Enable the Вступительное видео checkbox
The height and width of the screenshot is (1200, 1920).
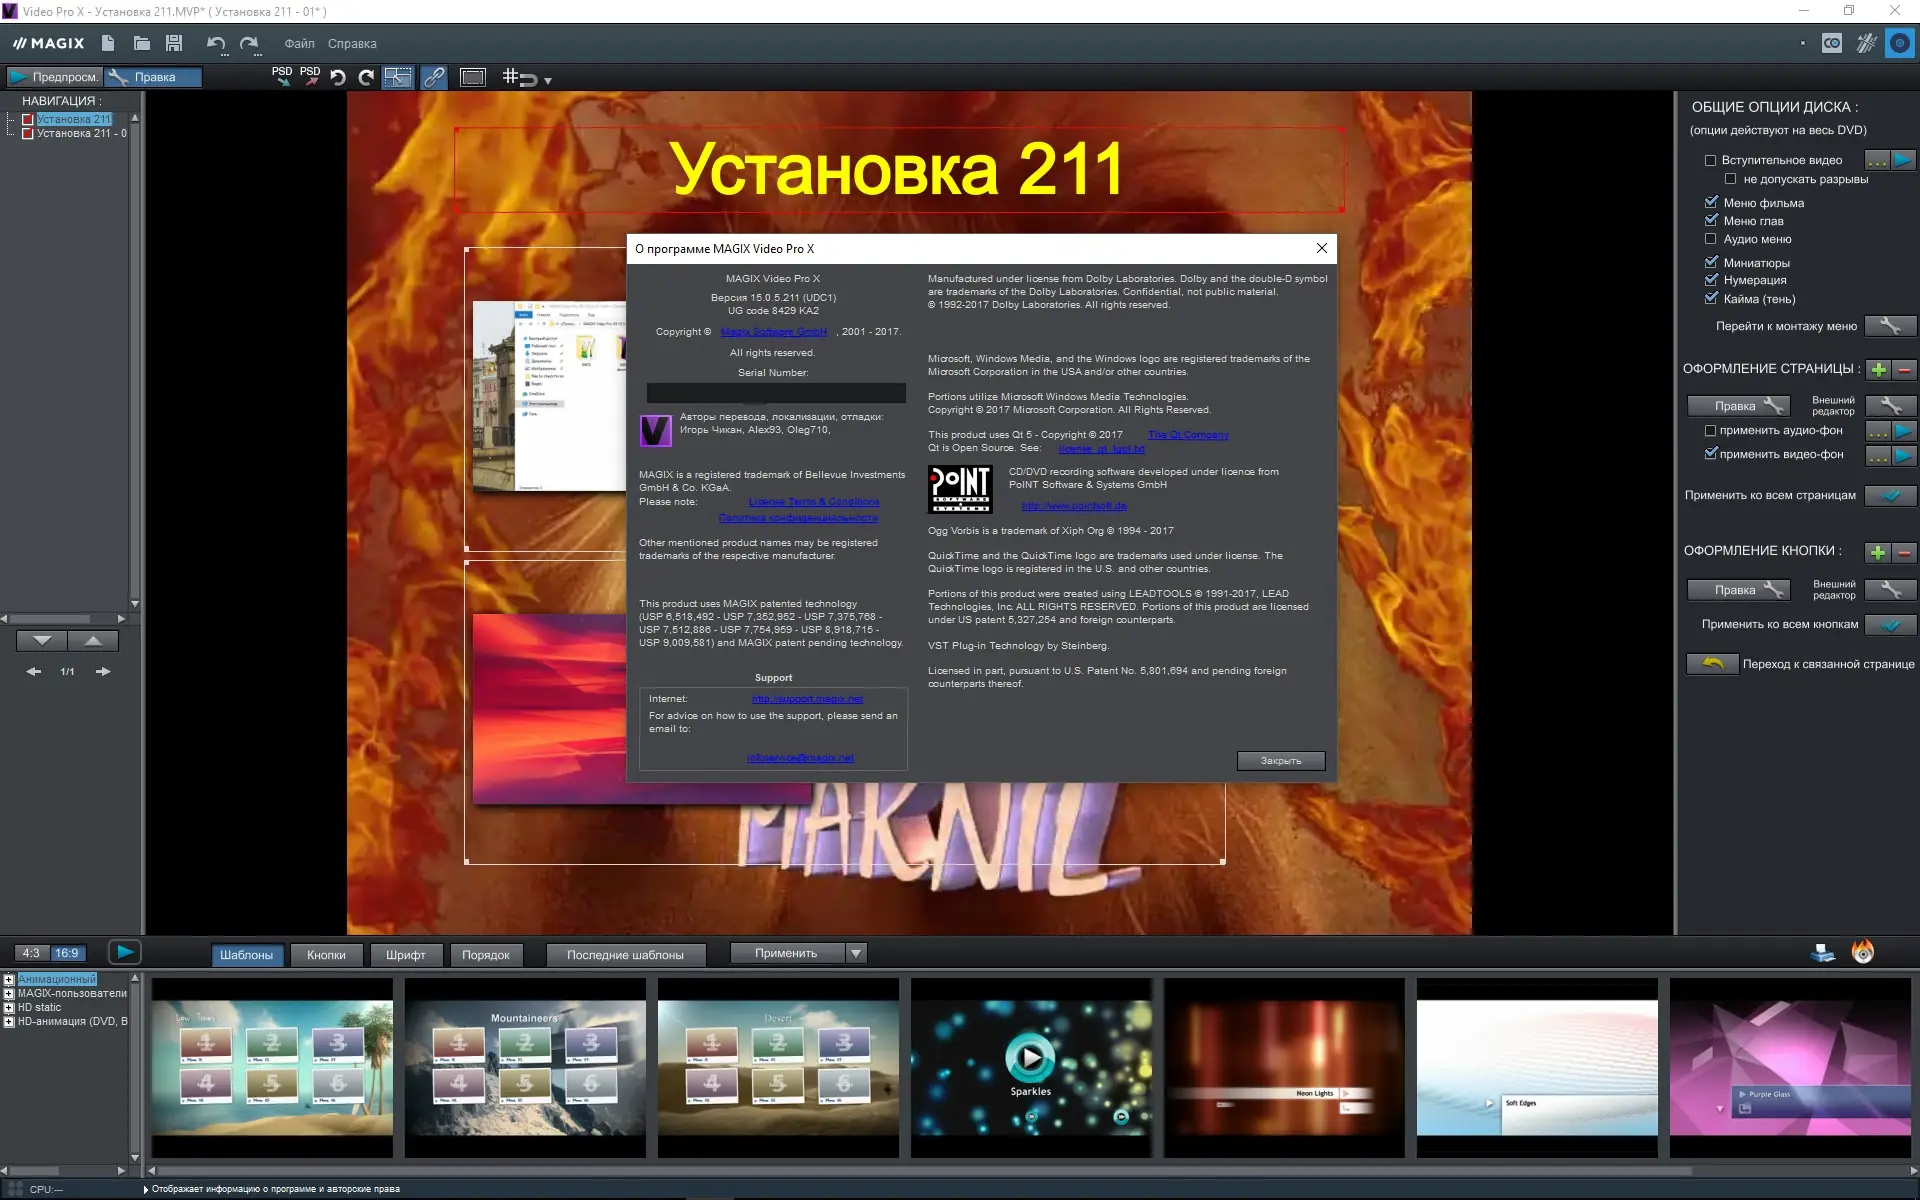point(1710,160)
